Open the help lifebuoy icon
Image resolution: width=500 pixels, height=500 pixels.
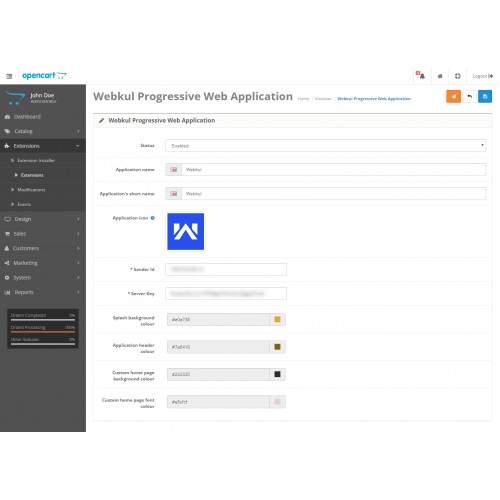point(458,76)
